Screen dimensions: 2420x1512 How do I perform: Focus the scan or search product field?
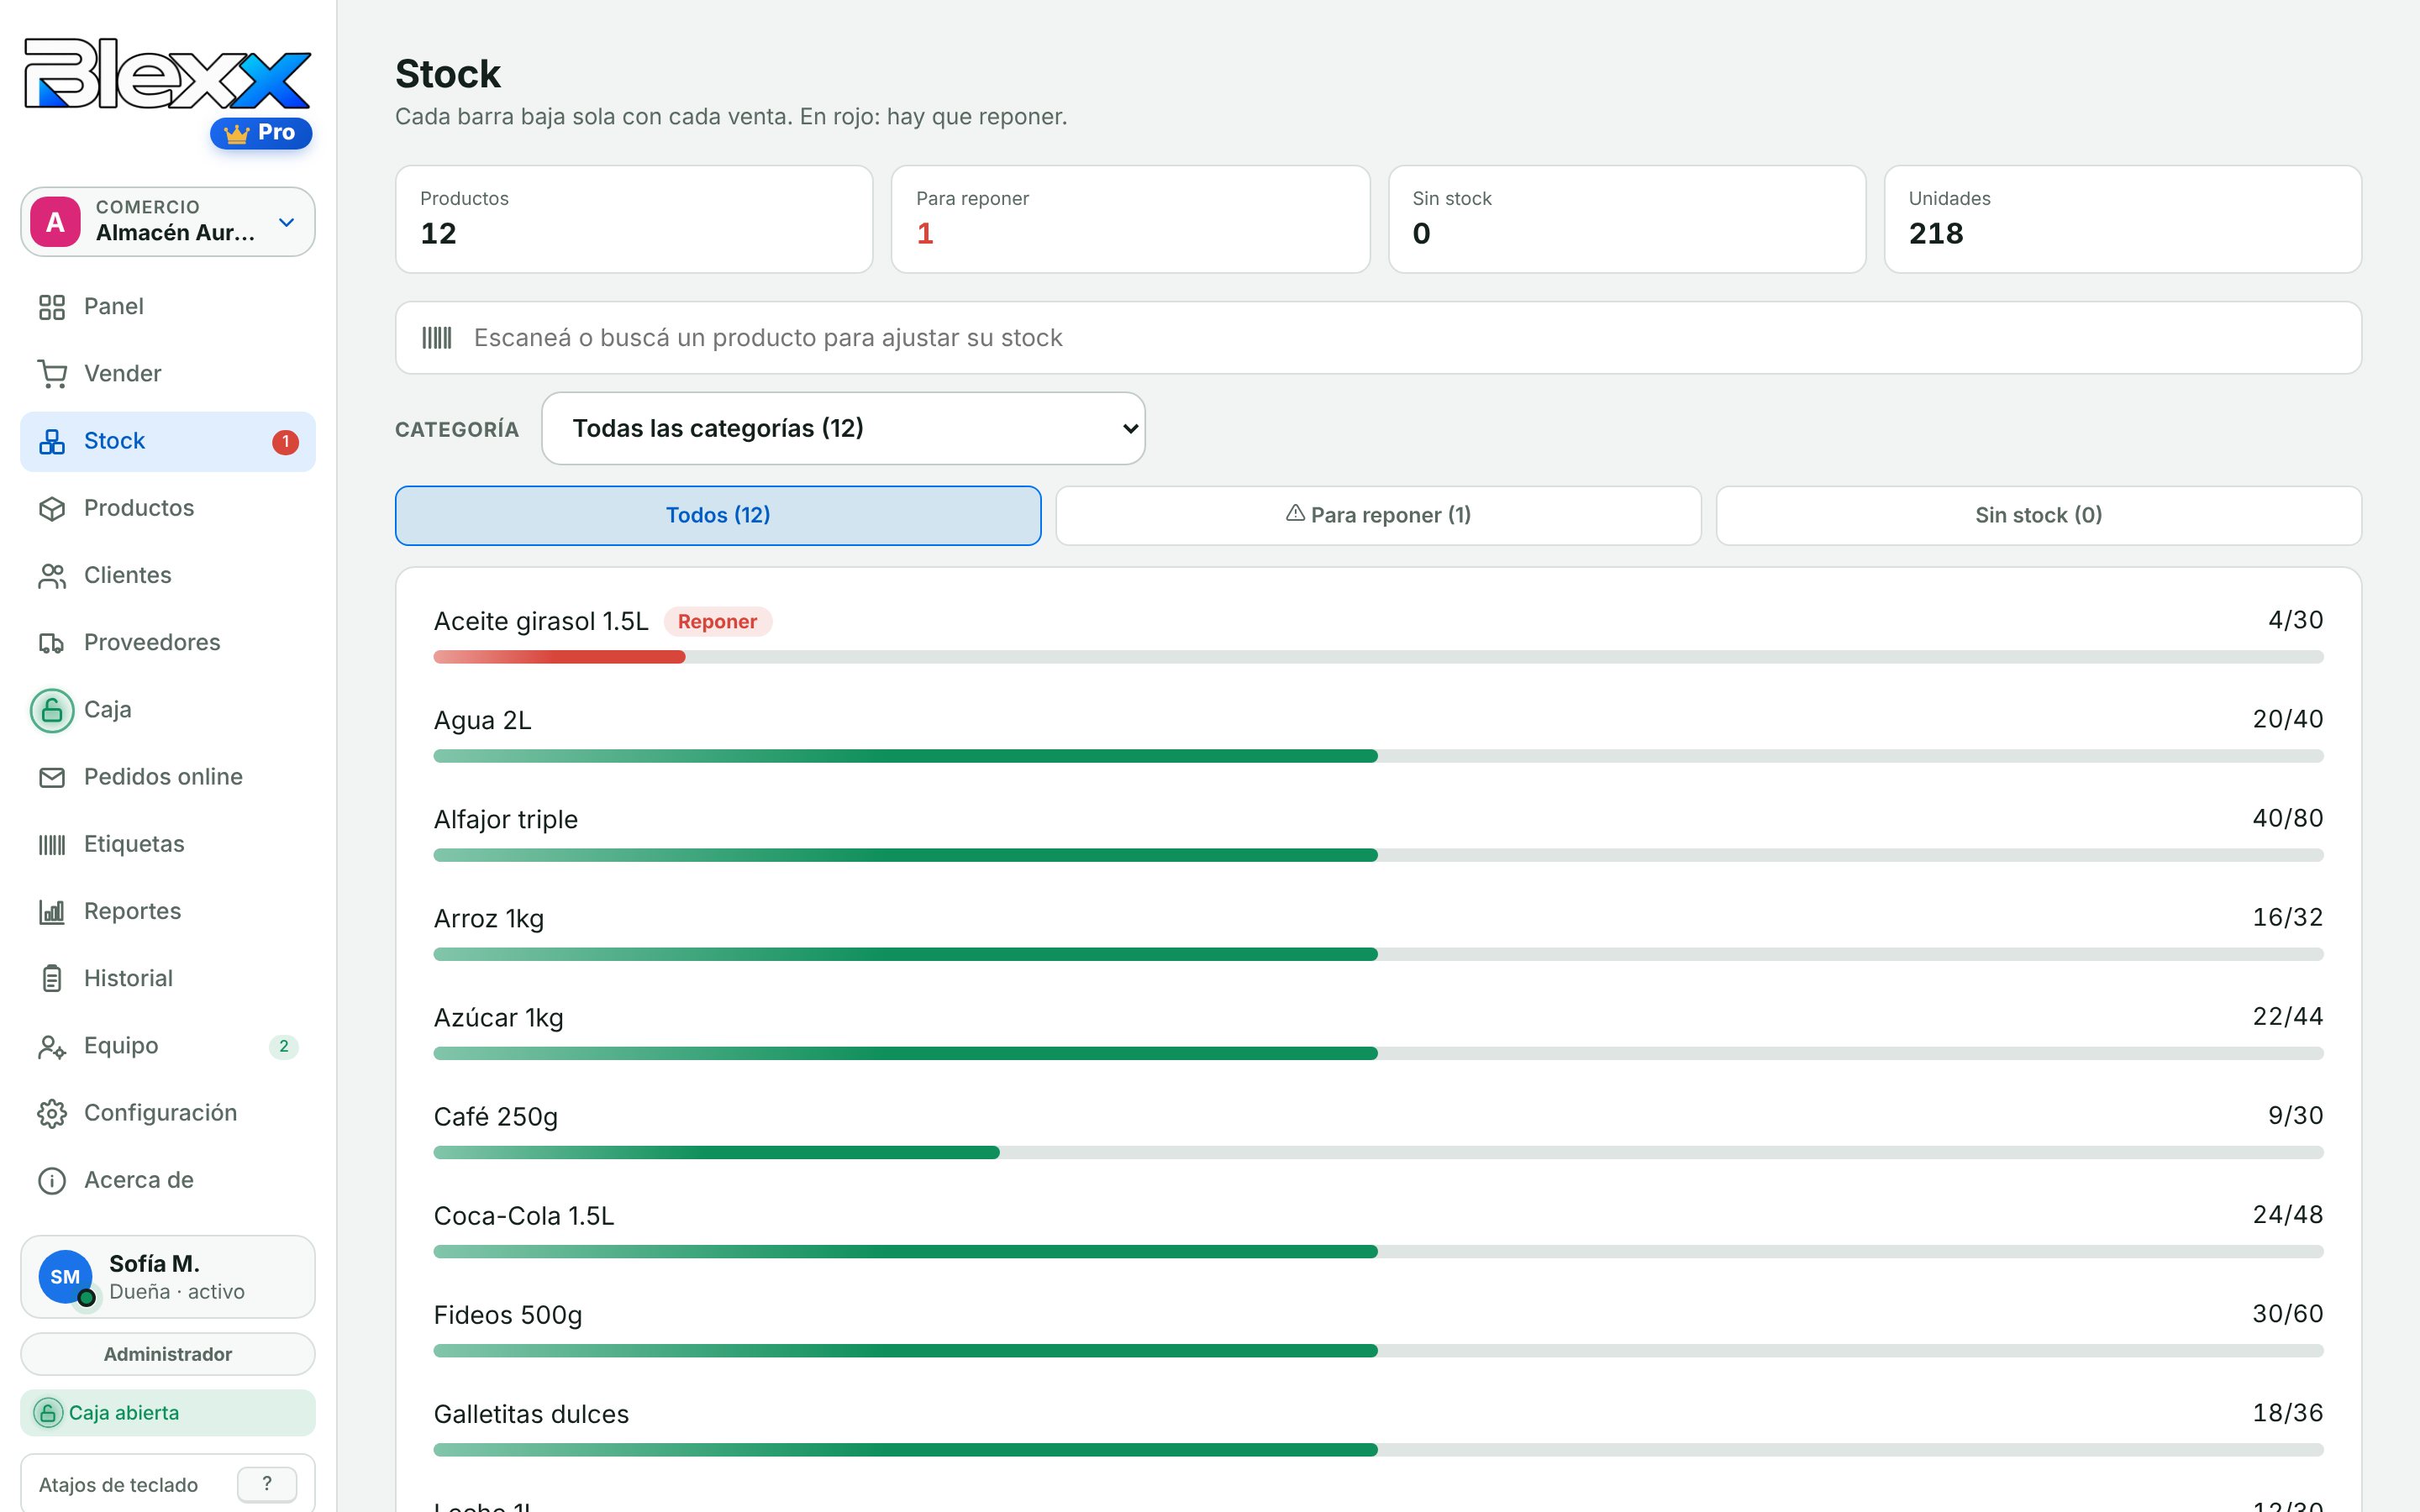tap(1378, 338)
